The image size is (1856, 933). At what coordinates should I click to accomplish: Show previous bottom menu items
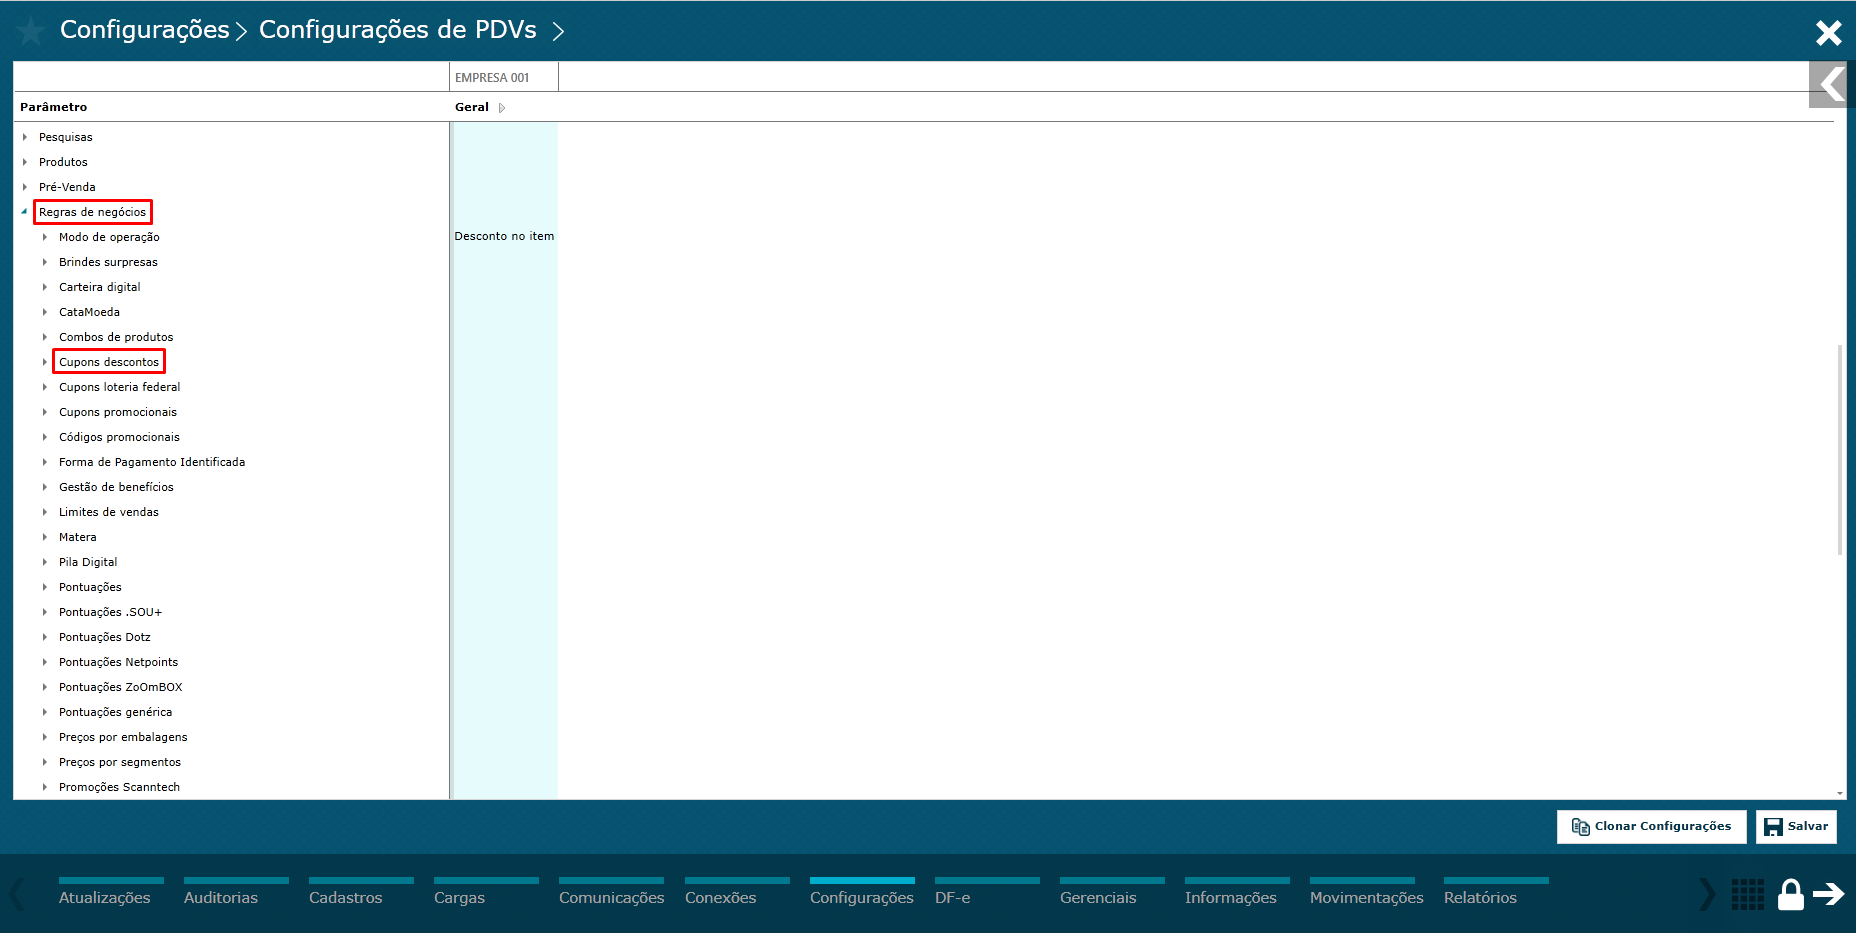coord(17,893)
